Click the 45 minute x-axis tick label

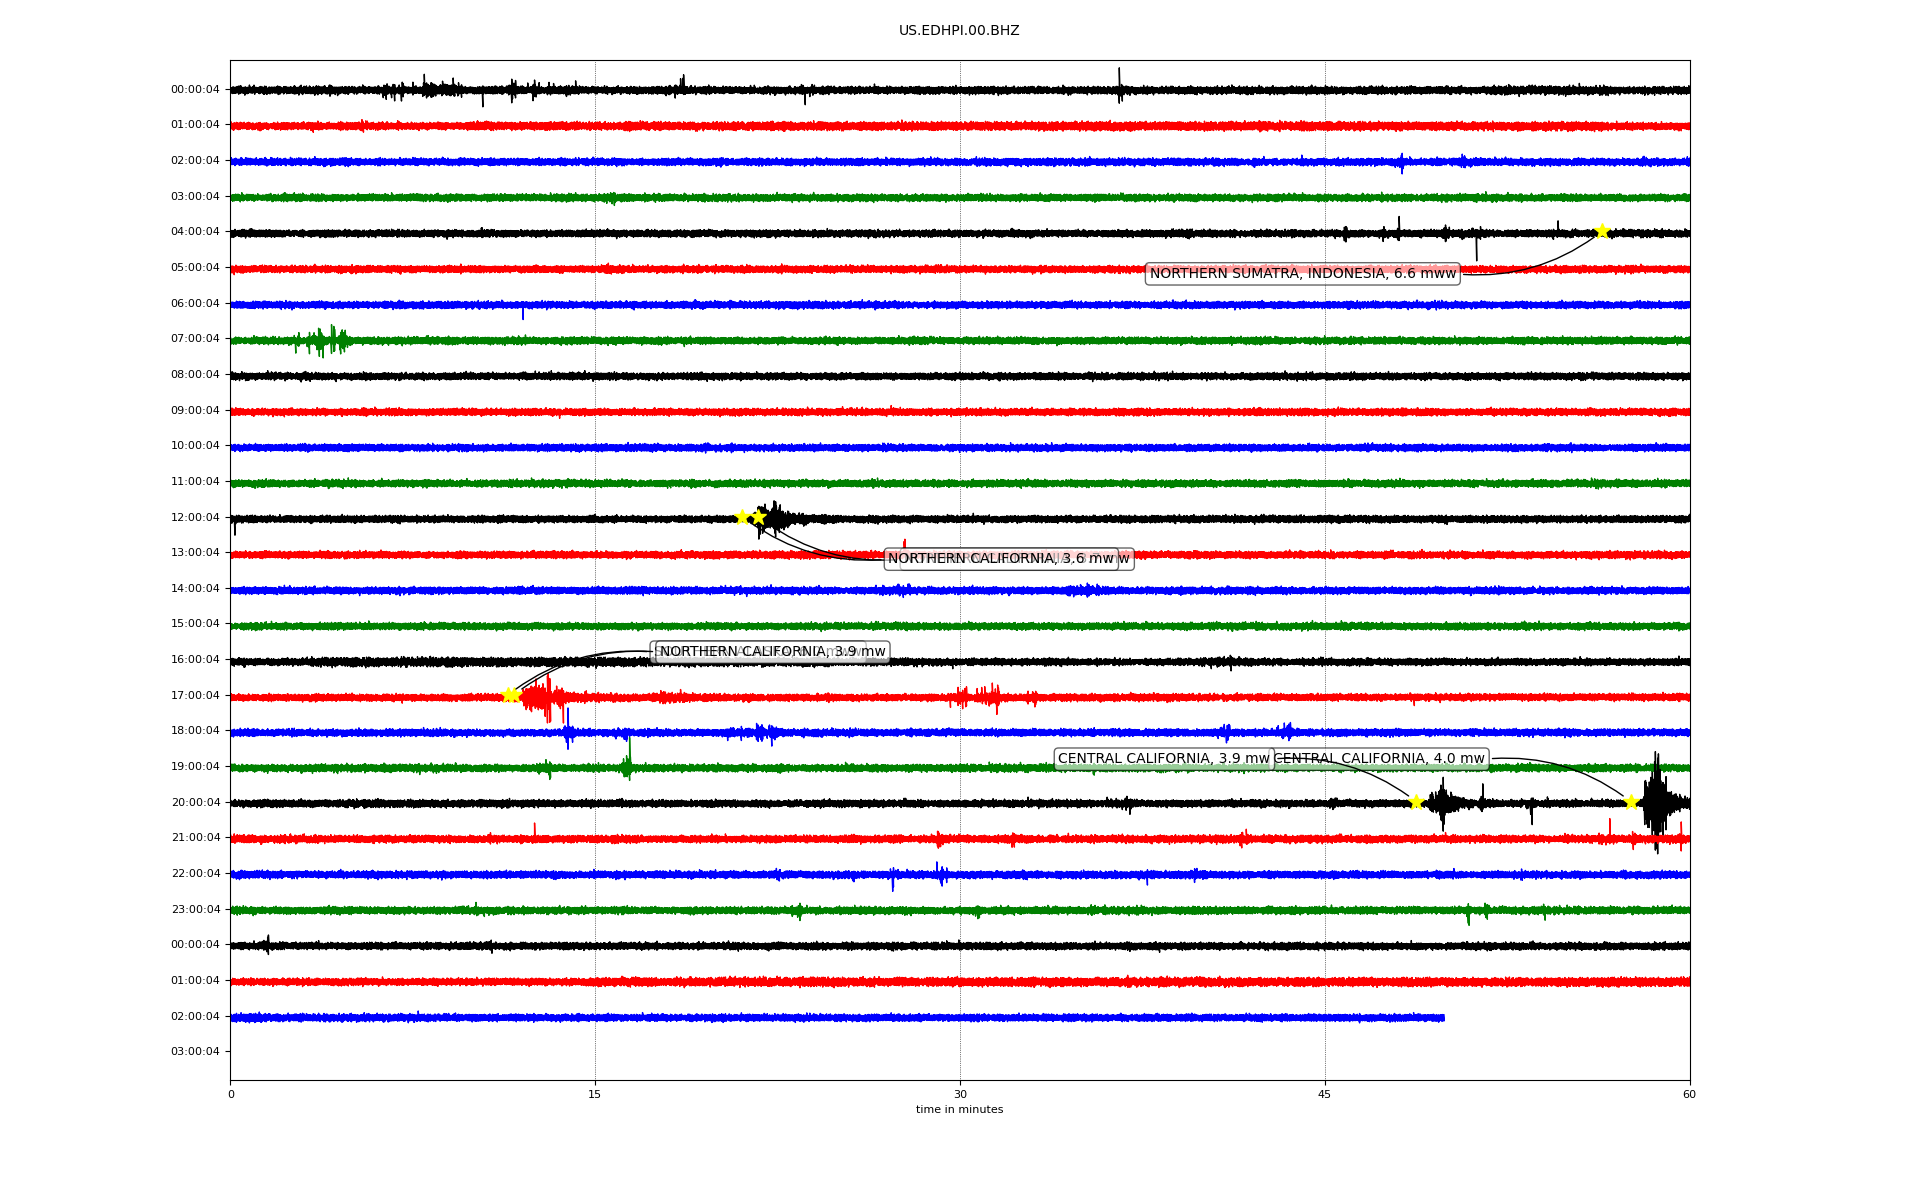[x=1325, y=1094]
